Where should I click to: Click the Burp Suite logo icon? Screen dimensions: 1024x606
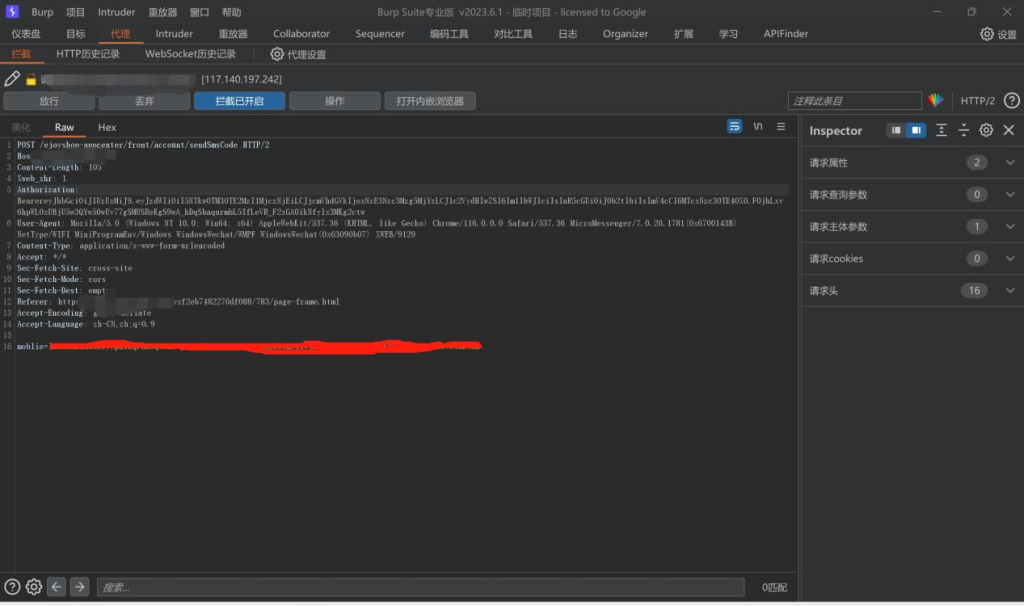tap(12, 12)
